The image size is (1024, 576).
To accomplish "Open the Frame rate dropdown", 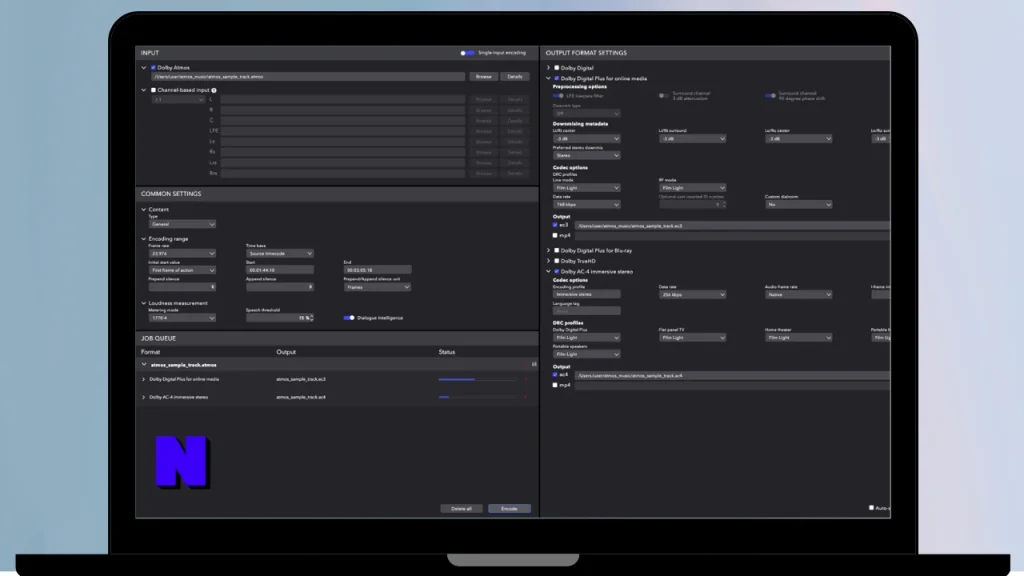I will tap(182, 253).
